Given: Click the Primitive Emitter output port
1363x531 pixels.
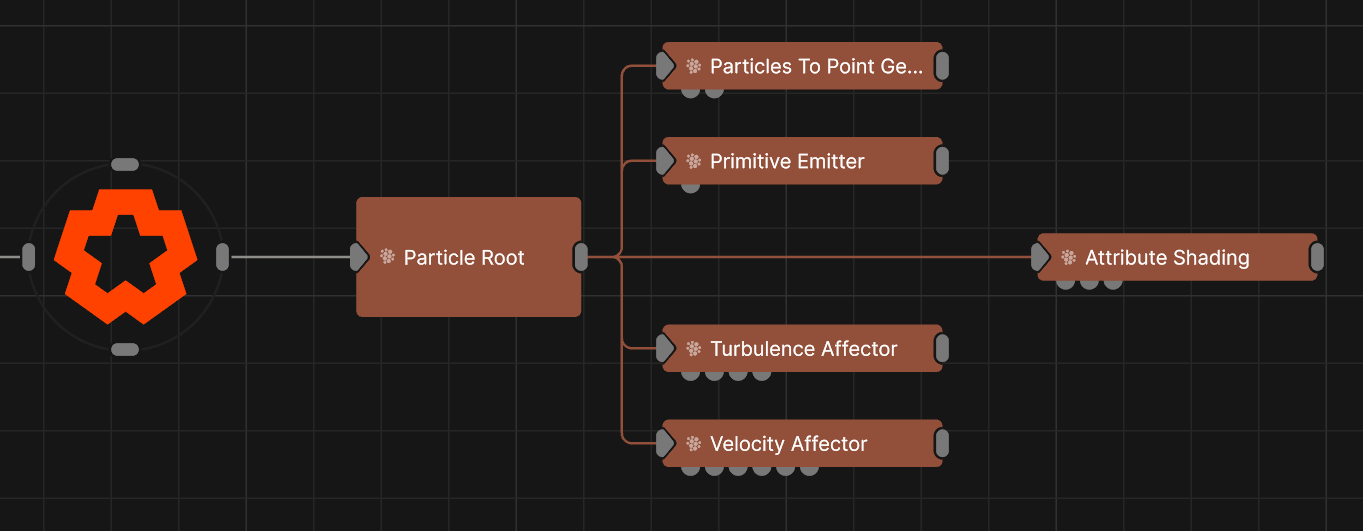Looking at the screenshot, I should [x=941, y=161].
